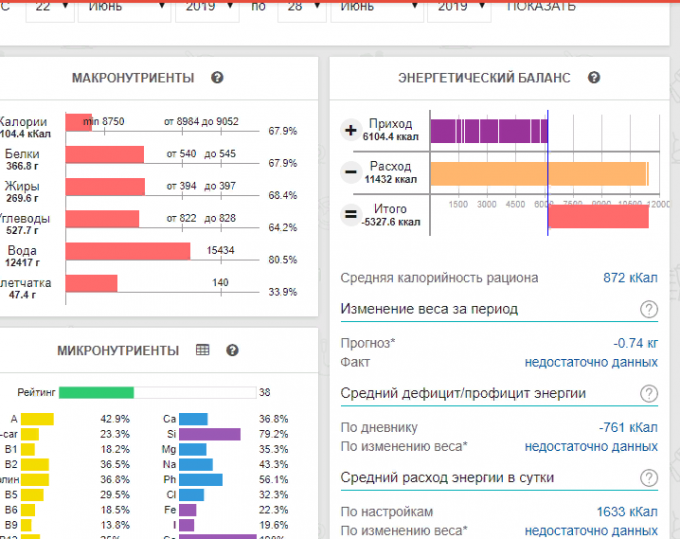Click the purple Приход bar in chart
This screenshot has height=539, width=680.
[488, 131]
